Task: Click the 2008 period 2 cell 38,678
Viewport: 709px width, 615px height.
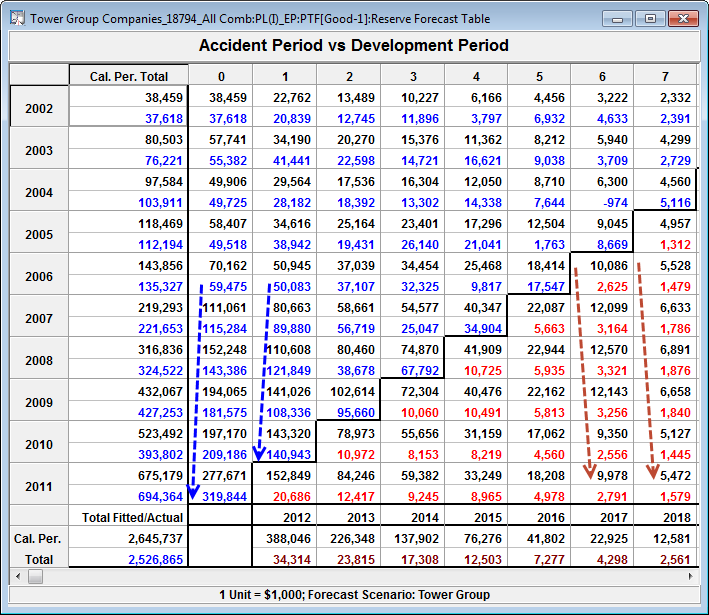Action: click(x=349, y=370)
